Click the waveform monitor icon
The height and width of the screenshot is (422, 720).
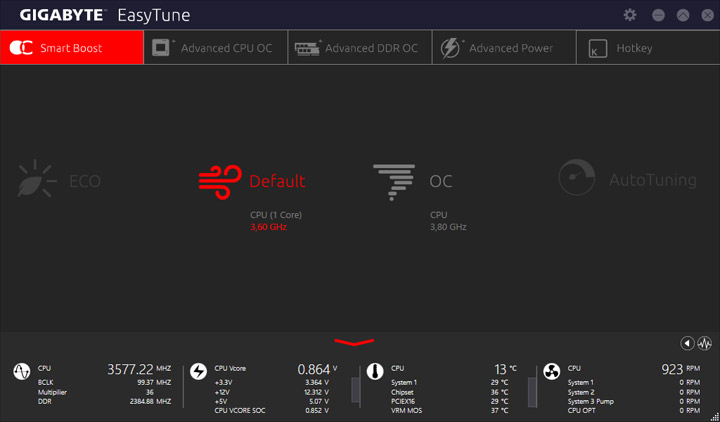click(x=704, y=343)
